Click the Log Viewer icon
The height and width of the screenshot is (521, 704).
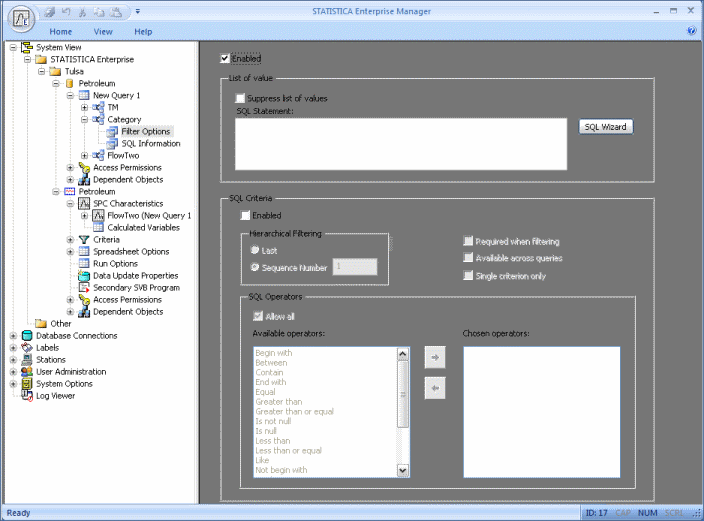(x=26, y=395)
